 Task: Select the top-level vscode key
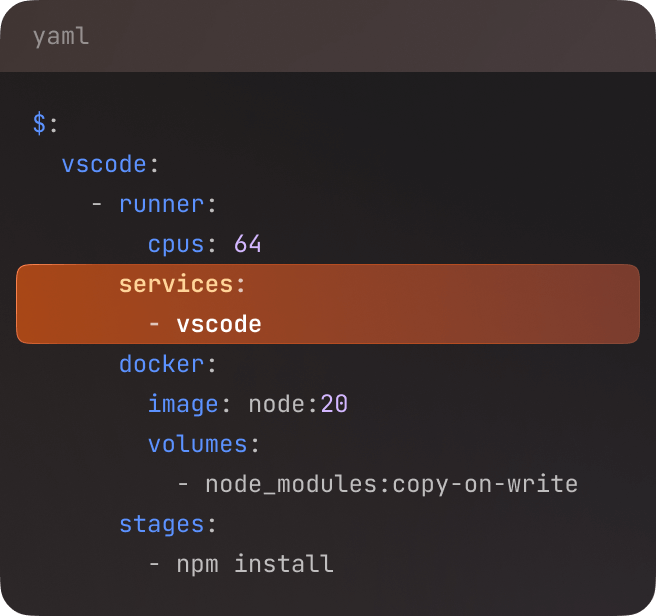pos(104,164)
